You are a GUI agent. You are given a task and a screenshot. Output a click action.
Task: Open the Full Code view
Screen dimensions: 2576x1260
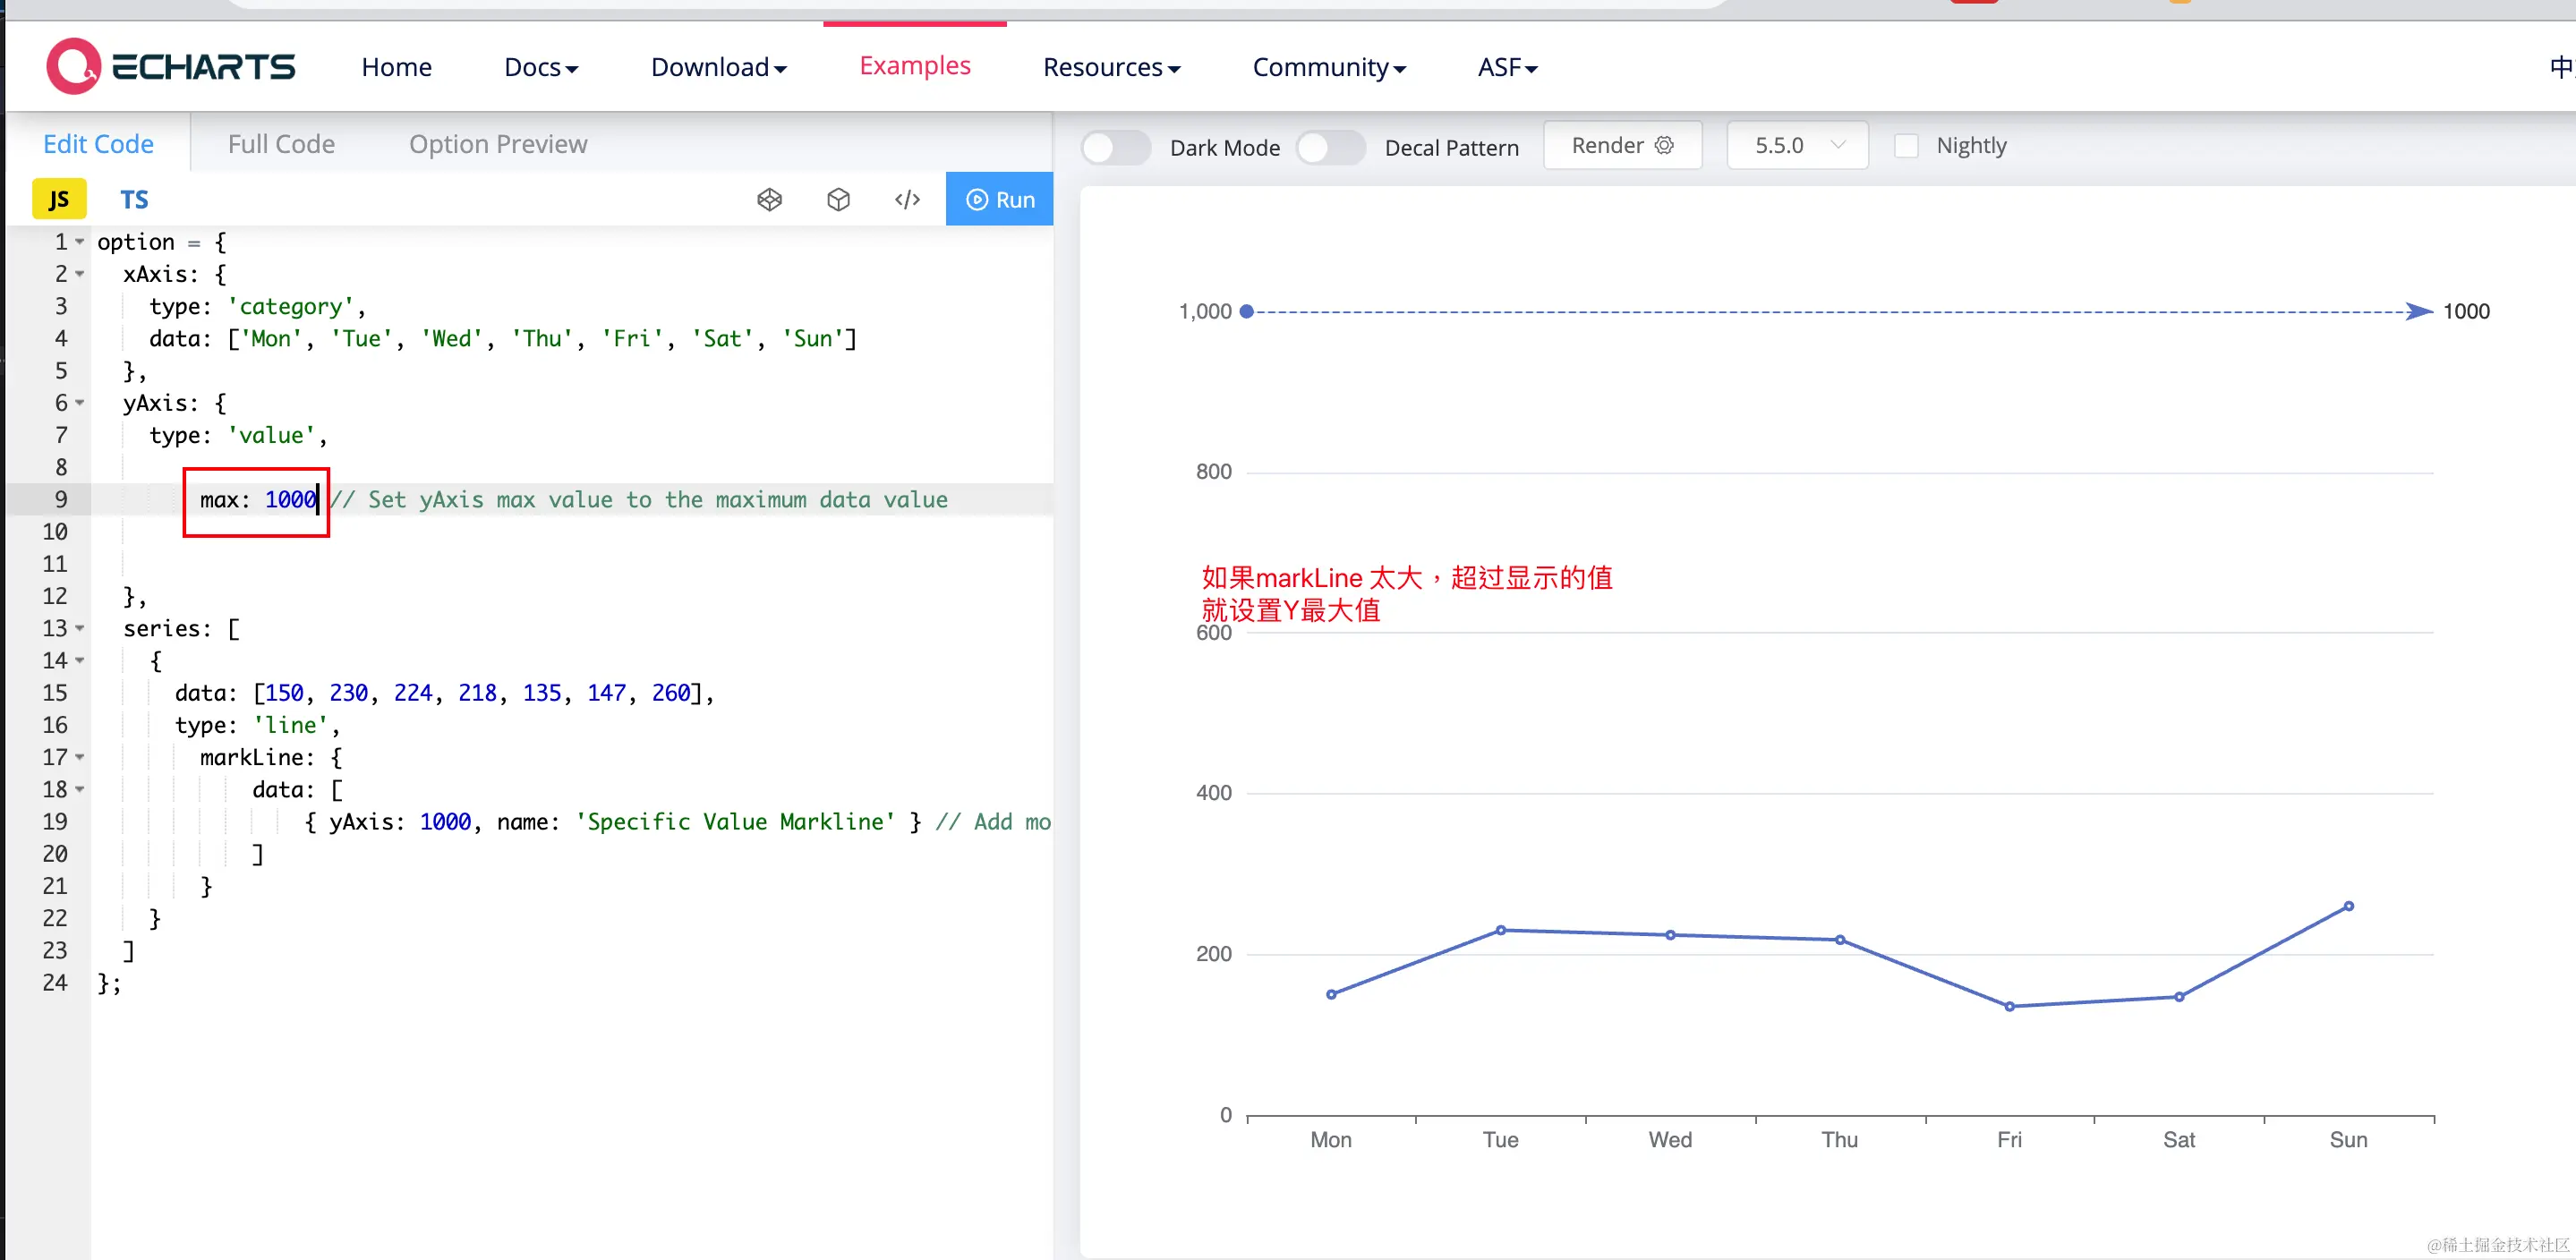coord(280,144)
